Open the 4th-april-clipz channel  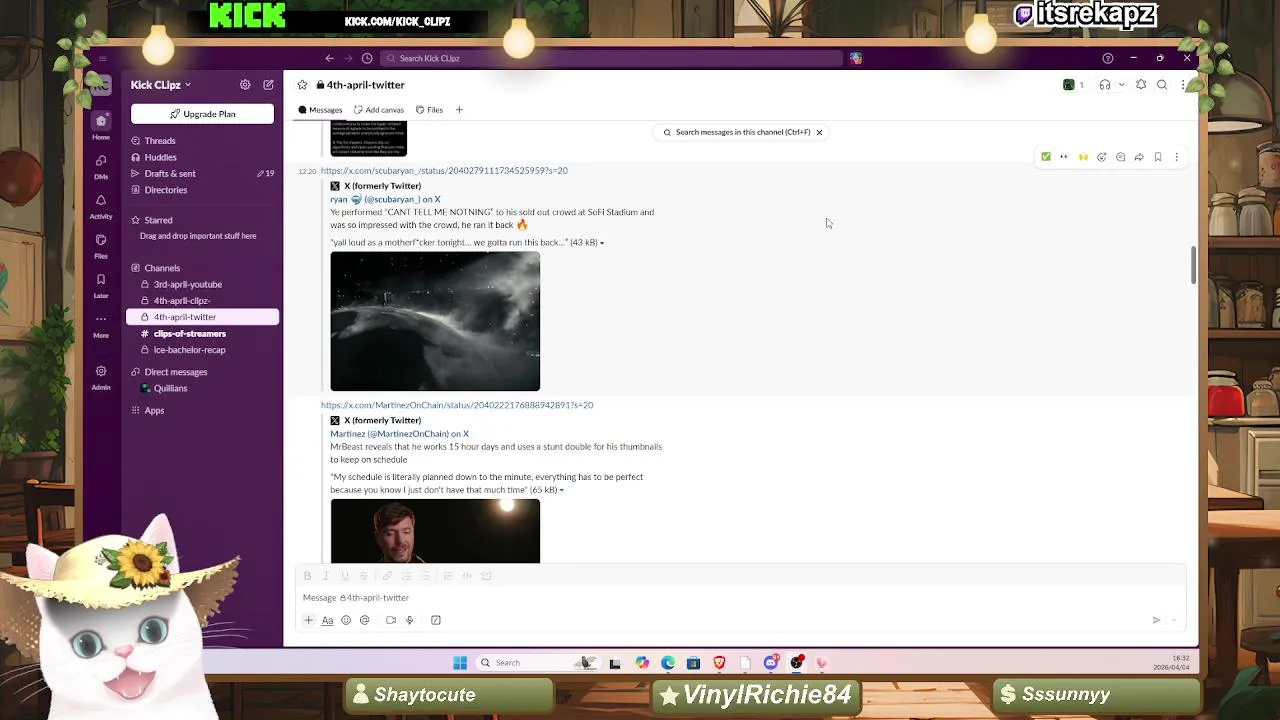point(181,300)
